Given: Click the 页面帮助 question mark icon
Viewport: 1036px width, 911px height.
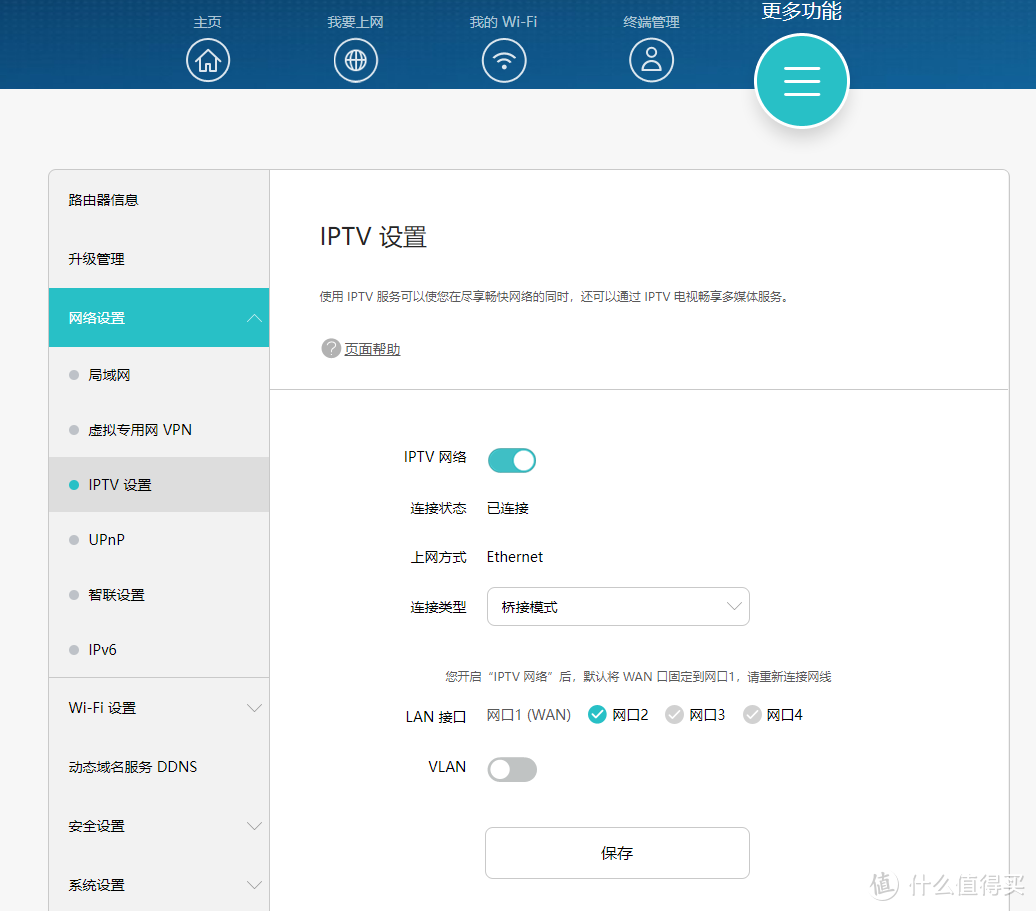Looking at the screenshot, I should pyautogui.click(x=330, y=348).
